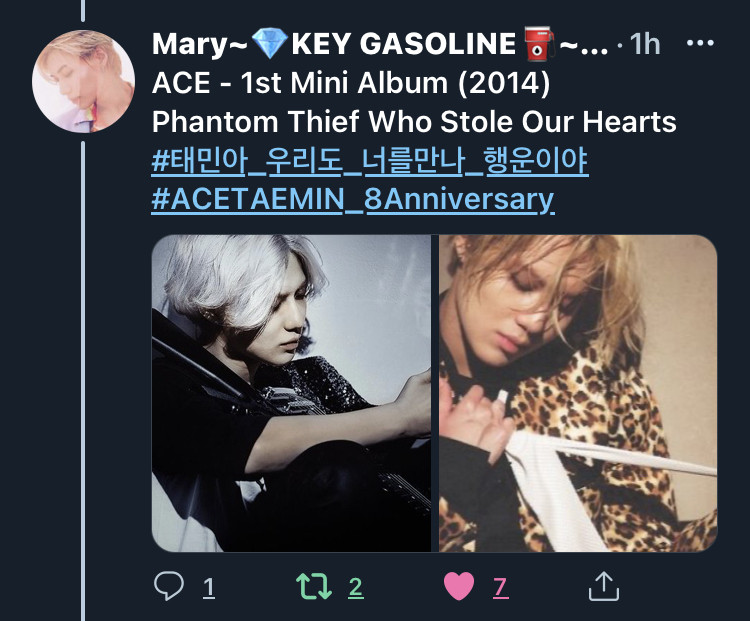Click the pink like count 7
Viewport: 750px width, 621px height.
click(x=500, y=588)
